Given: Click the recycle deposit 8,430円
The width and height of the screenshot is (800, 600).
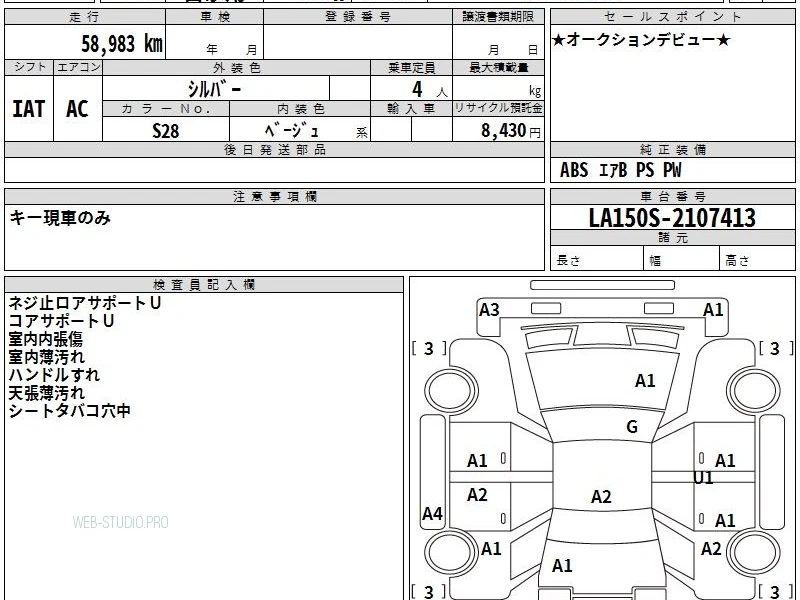Looking at the screenshot, I should coord(511,131).
